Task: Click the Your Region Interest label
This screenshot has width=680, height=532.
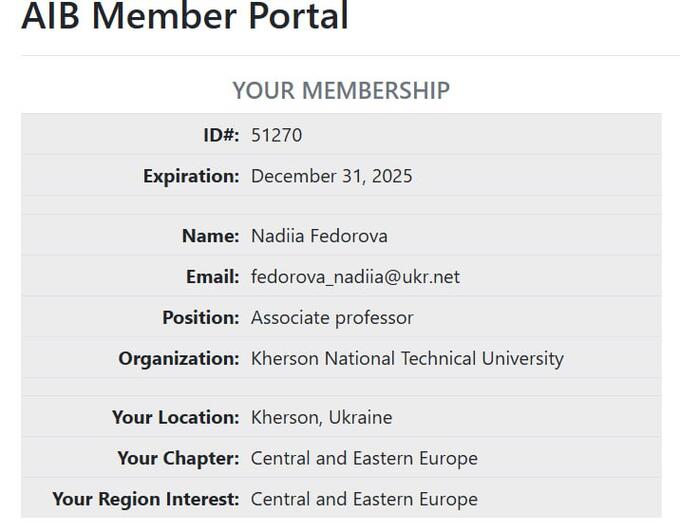Action: point(146,499)
